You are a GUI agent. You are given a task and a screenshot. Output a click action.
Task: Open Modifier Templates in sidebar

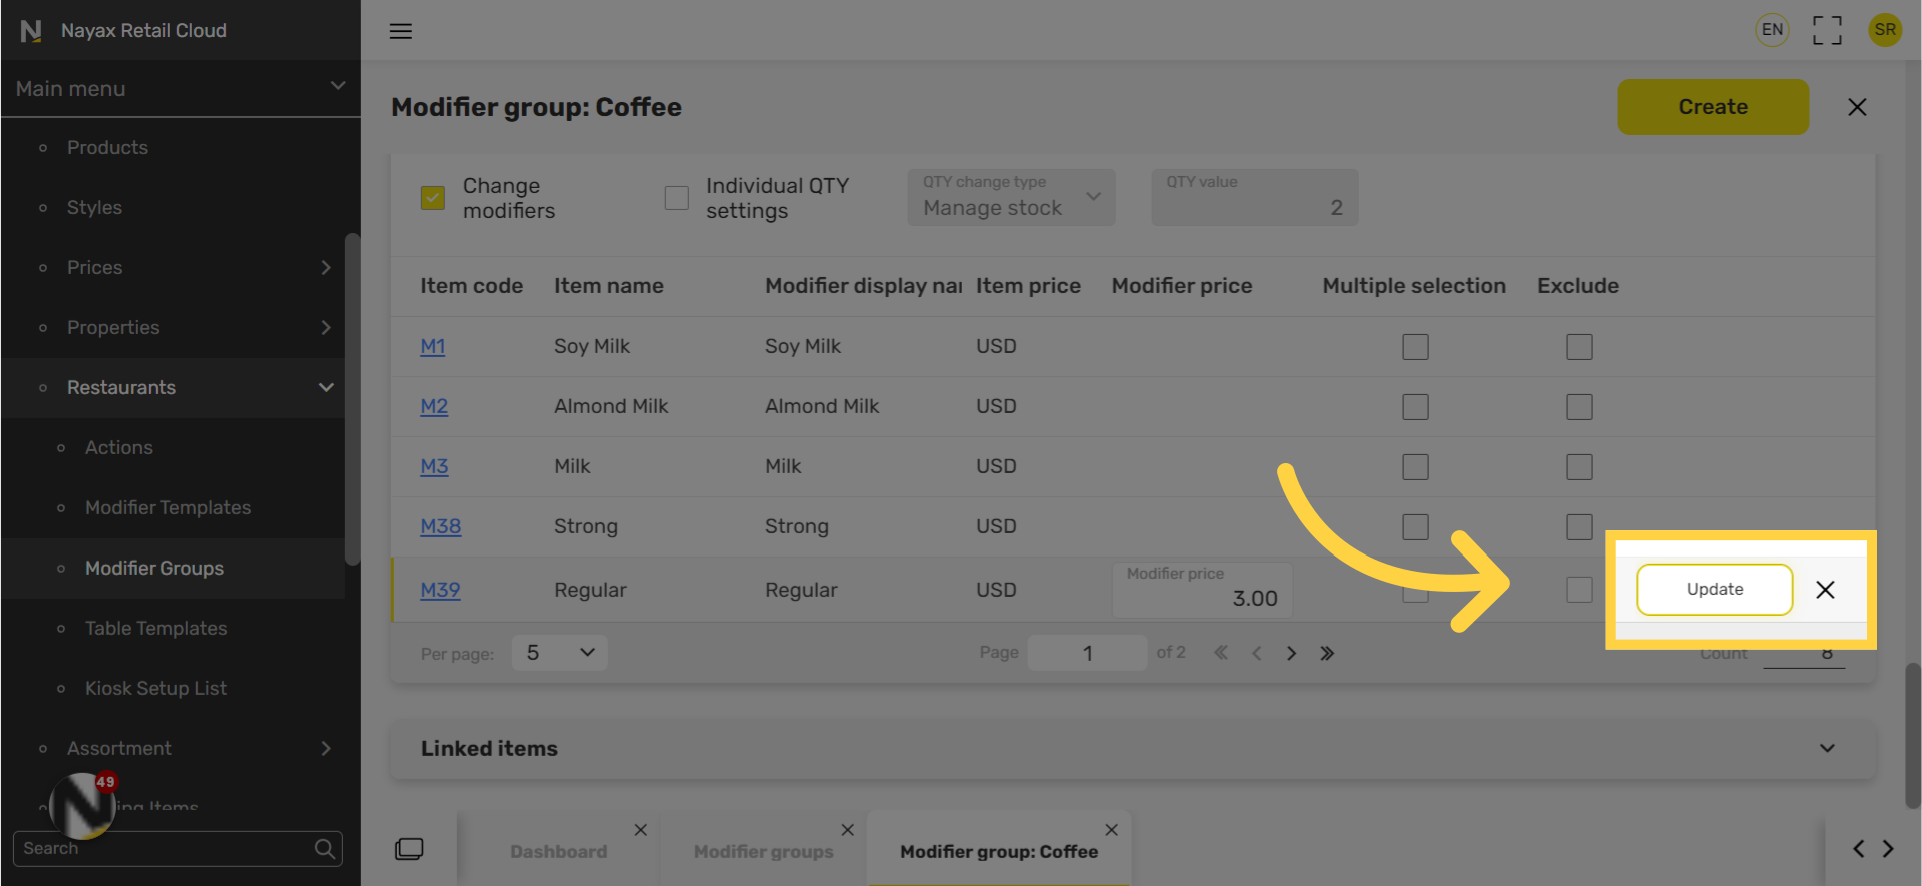168,507
